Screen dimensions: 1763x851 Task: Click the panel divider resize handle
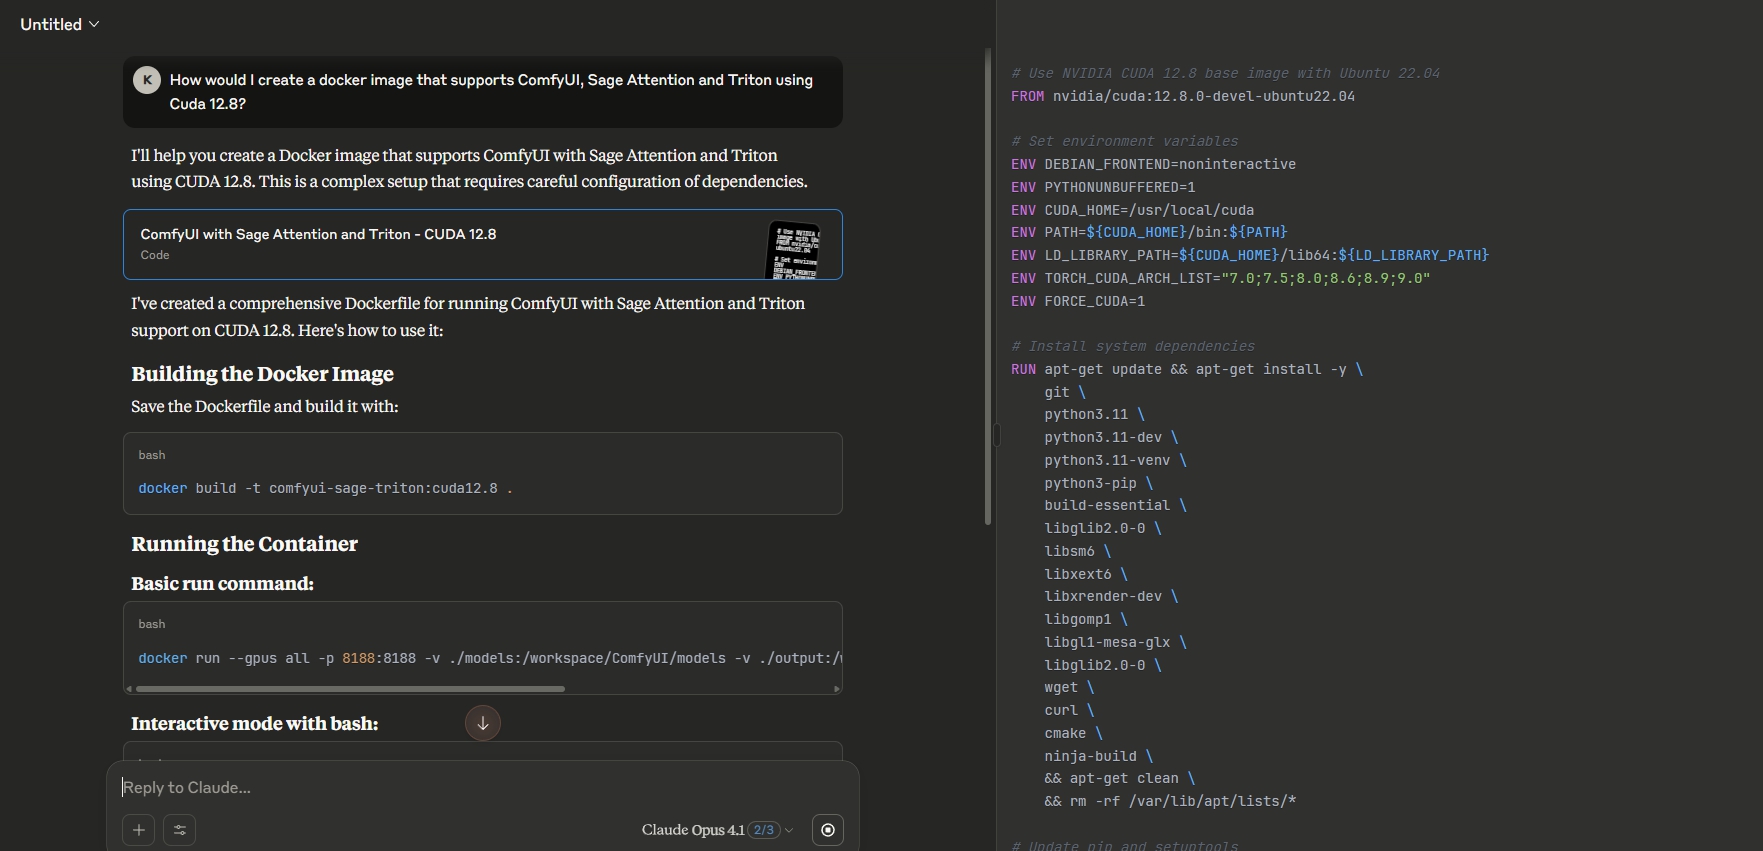[996, 434]
